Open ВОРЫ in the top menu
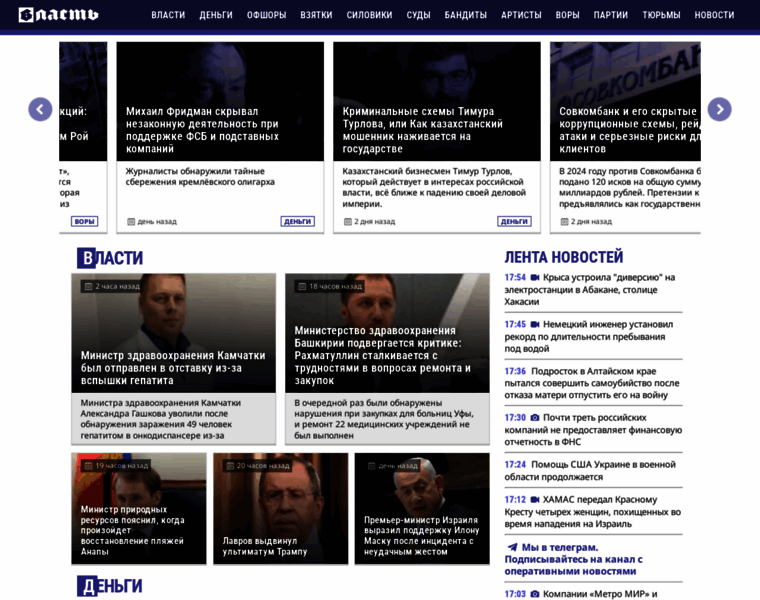This screenshot has width=760, height=600. [x=568, y=15]
